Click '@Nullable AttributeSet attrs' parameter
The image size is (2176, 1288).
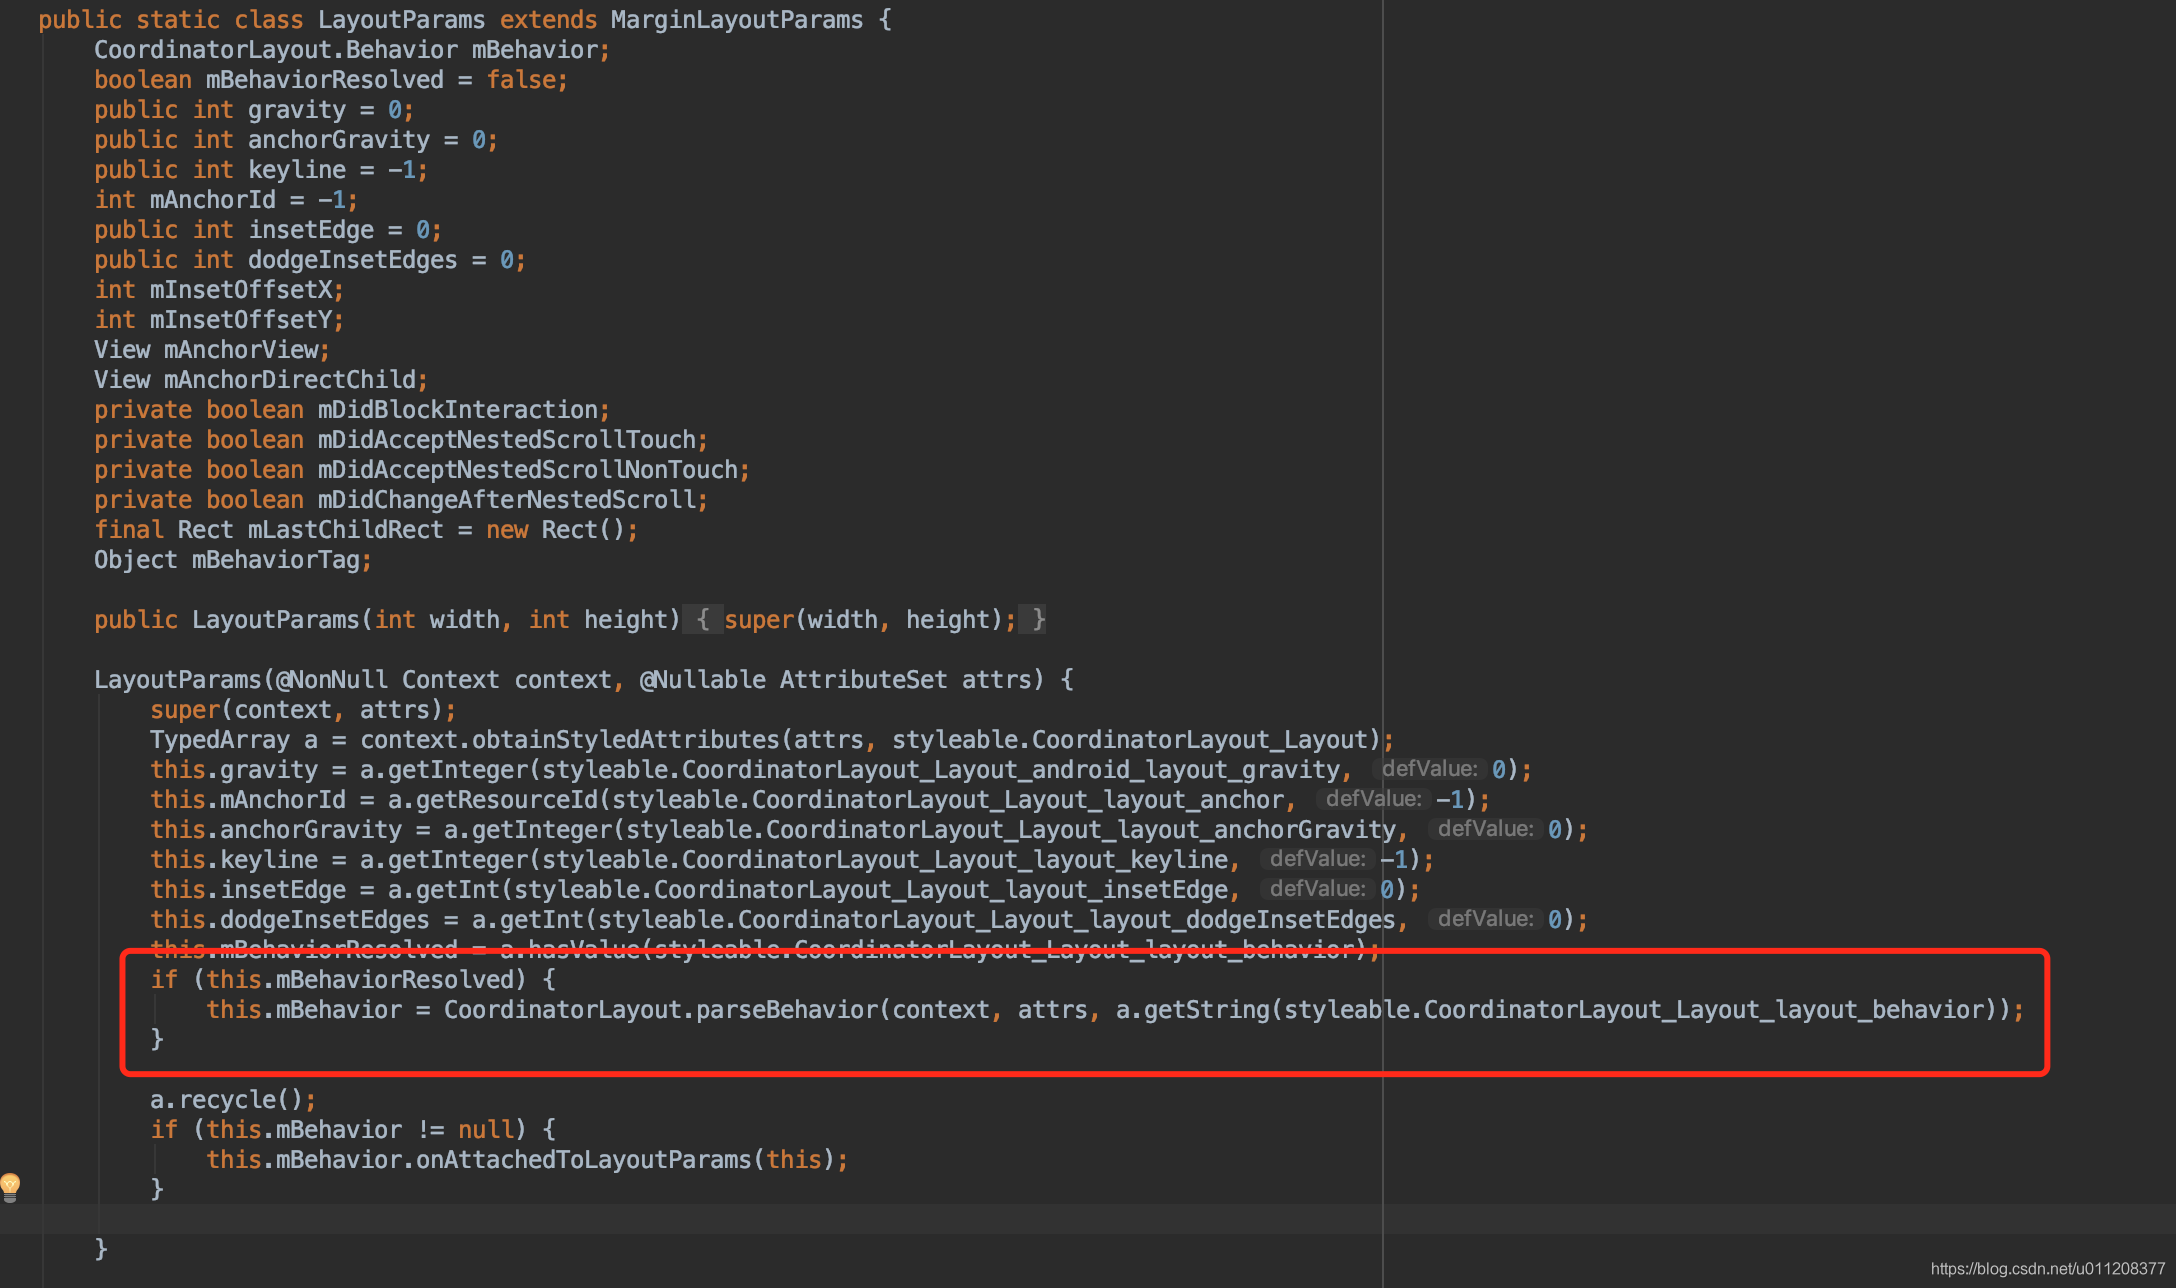click(835, 680)
